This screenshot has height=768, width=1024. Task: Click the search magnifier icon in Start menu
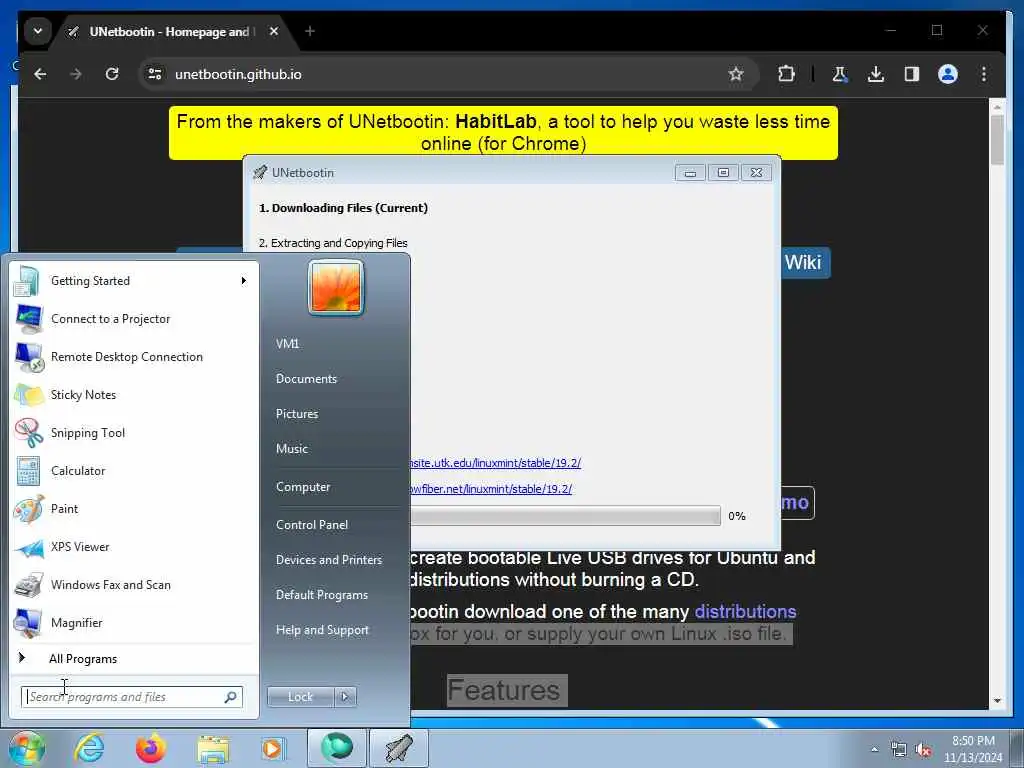230,697
